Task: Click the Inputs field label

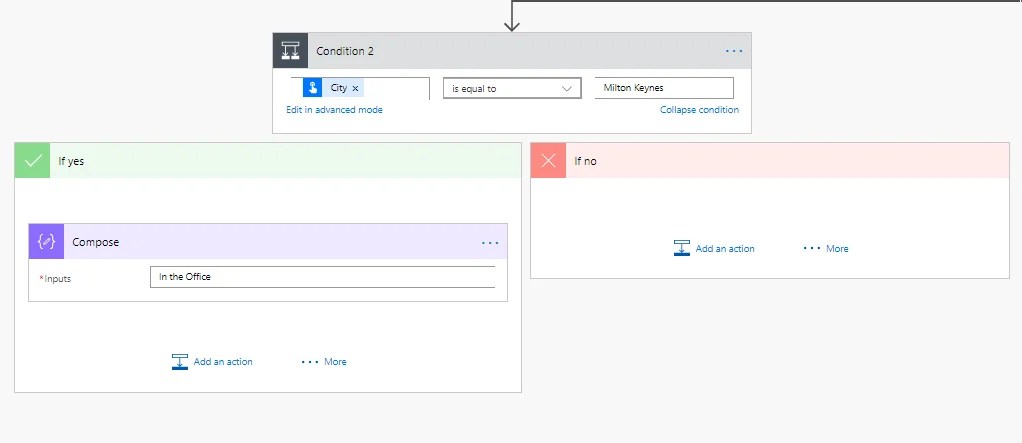Action: [57, 279]
